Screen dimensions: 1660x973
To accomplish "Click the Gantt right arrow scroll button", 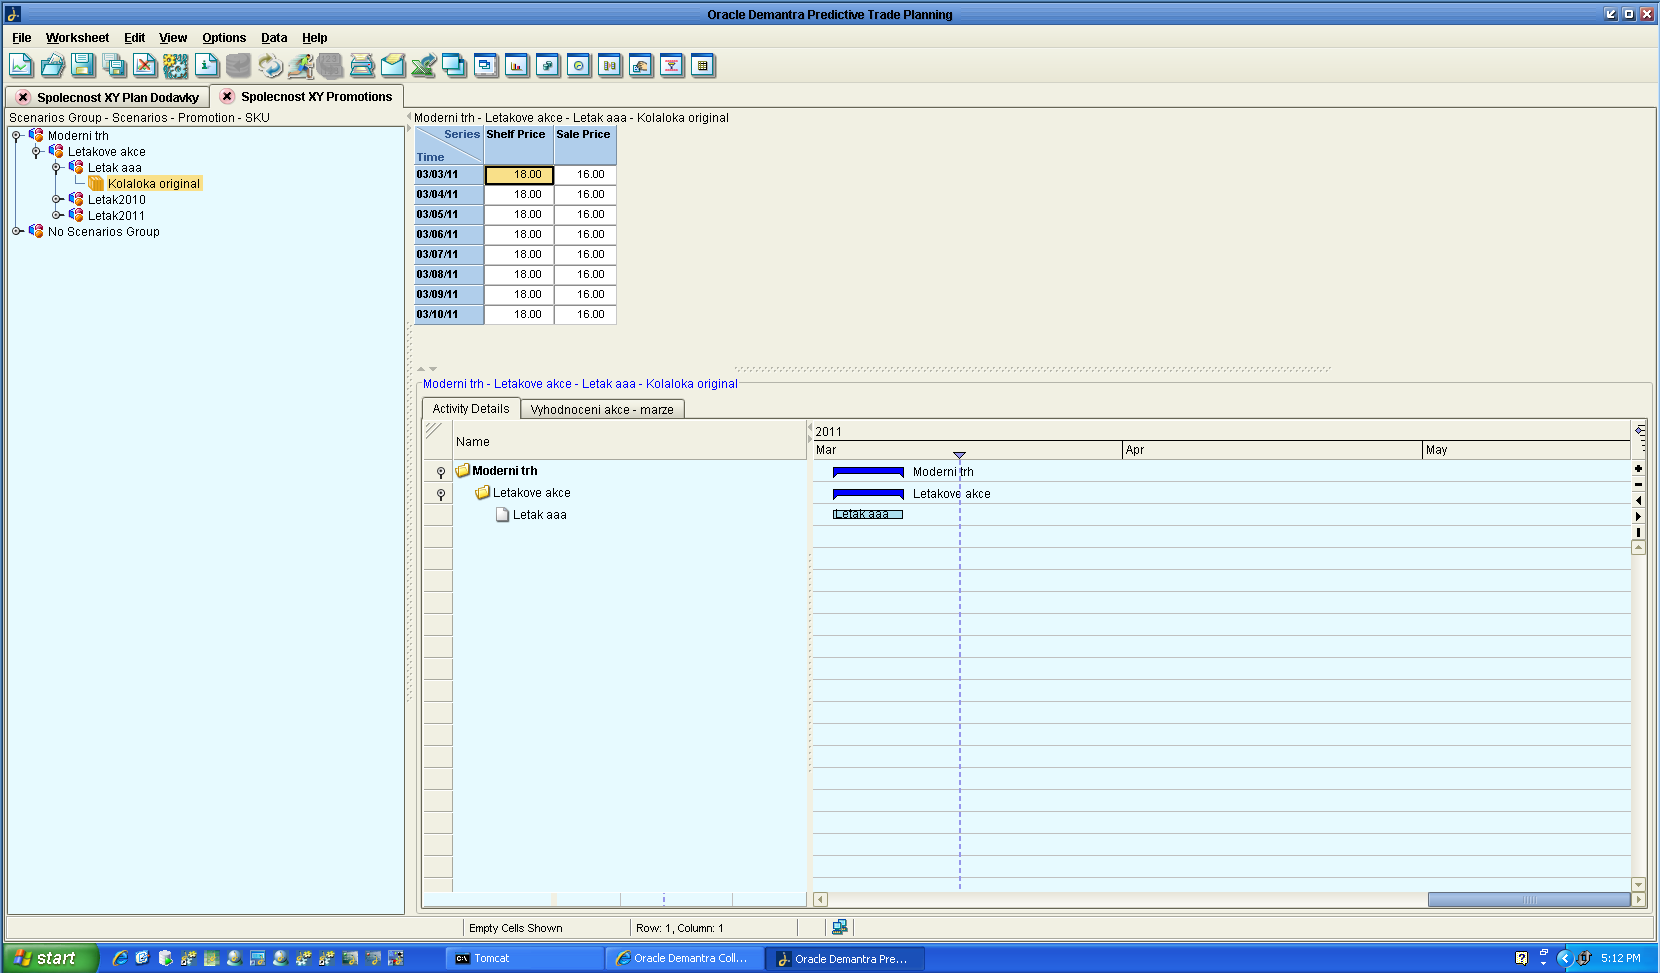I will 1638,516.
